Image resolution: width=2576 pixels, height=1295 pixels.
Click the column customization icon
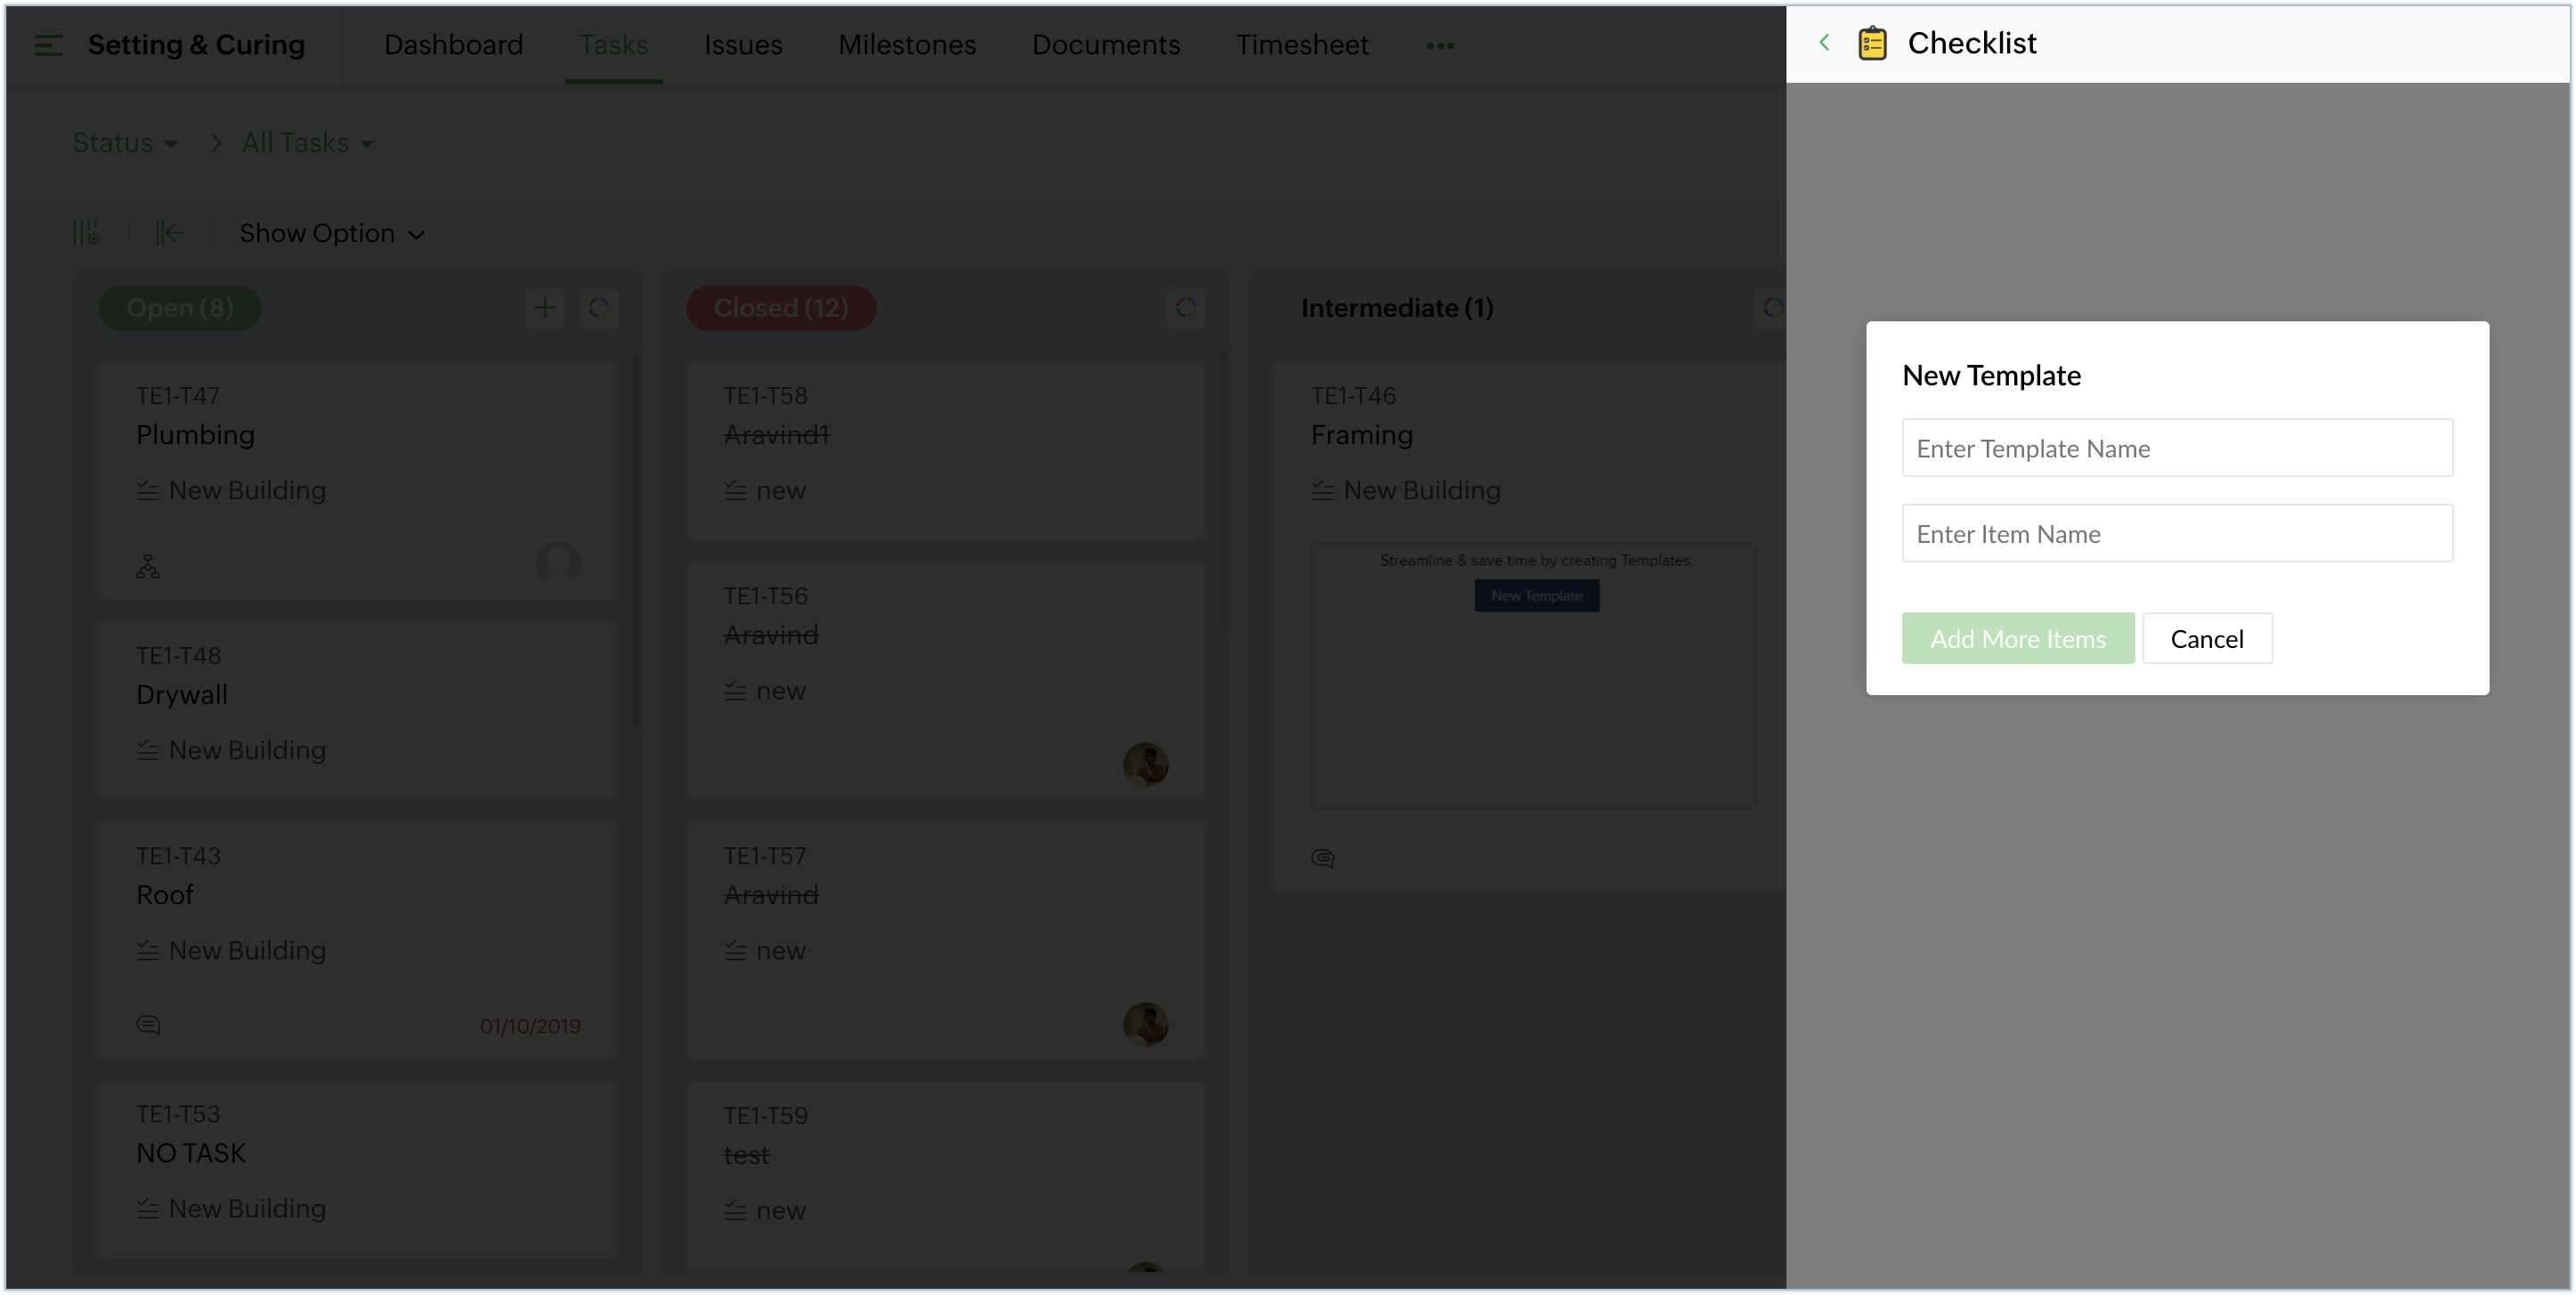click(87, 233)
